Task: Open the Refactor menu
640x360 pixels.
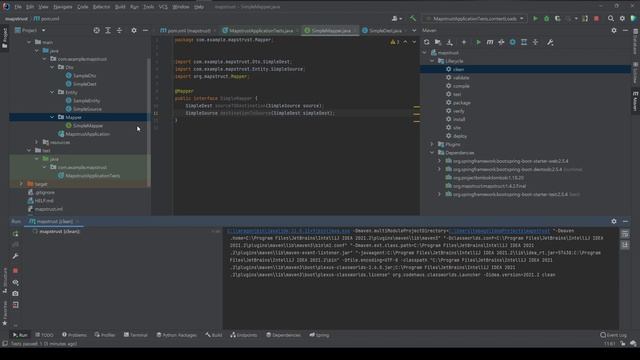Action: click(x=101, y=7)
